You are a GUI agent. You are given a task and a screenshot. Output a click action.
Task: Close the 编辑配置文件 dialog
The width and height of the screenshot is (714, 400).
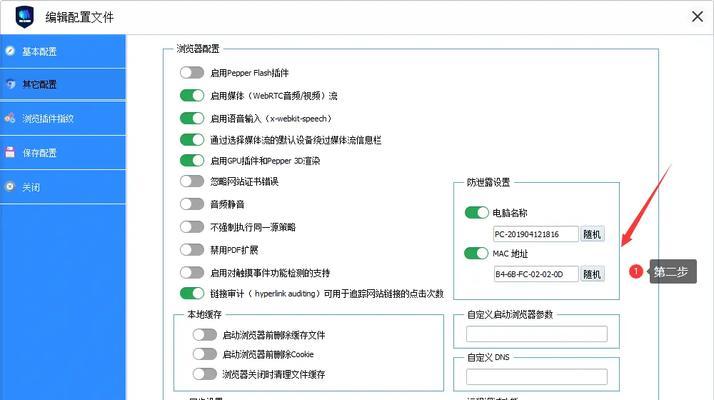[697, 17]
